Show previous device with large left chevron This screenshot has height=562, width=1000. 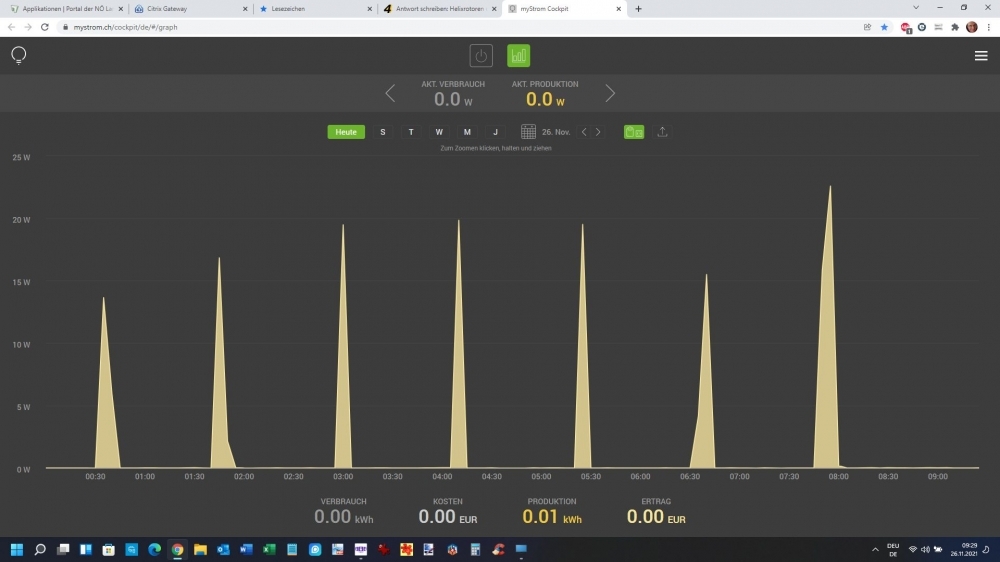pyautogui.click(x=390, y=93)
